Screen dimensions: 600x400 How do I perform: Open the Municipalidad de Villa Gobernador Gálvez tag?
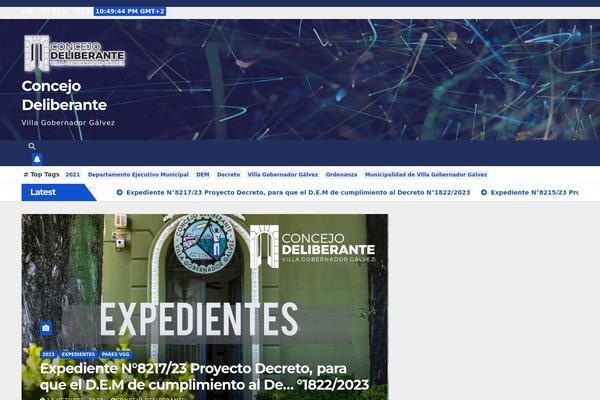coord(426,175)
